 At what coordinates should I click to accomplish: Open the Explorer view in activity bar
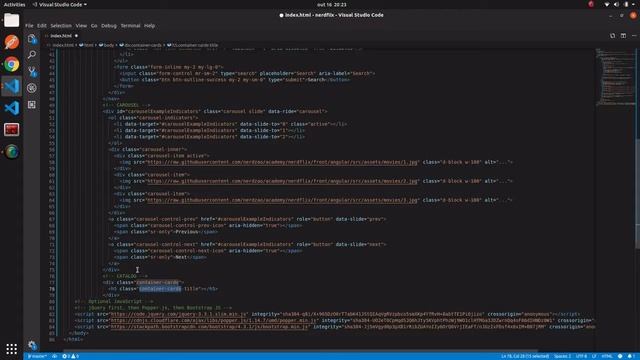click(32, 38)
